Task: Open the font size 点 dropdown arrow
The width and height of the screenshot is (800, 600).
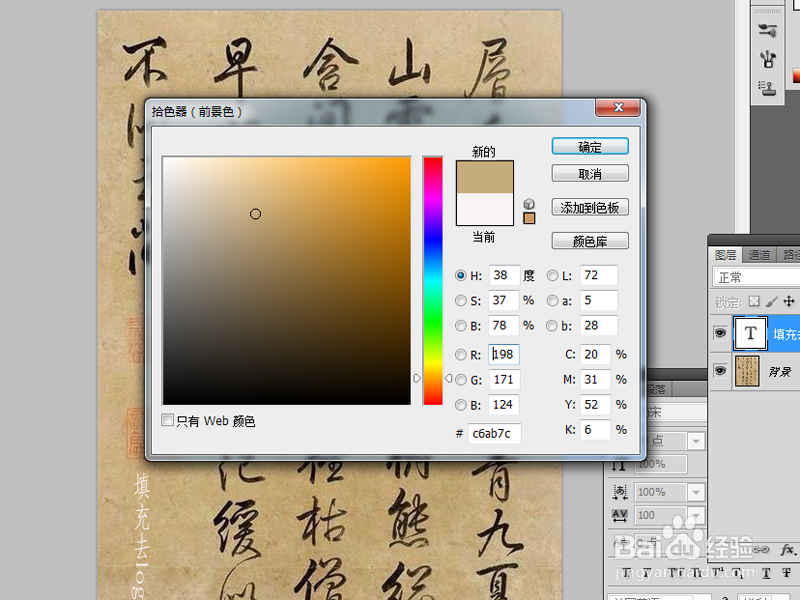Action: tap(696, 441)
